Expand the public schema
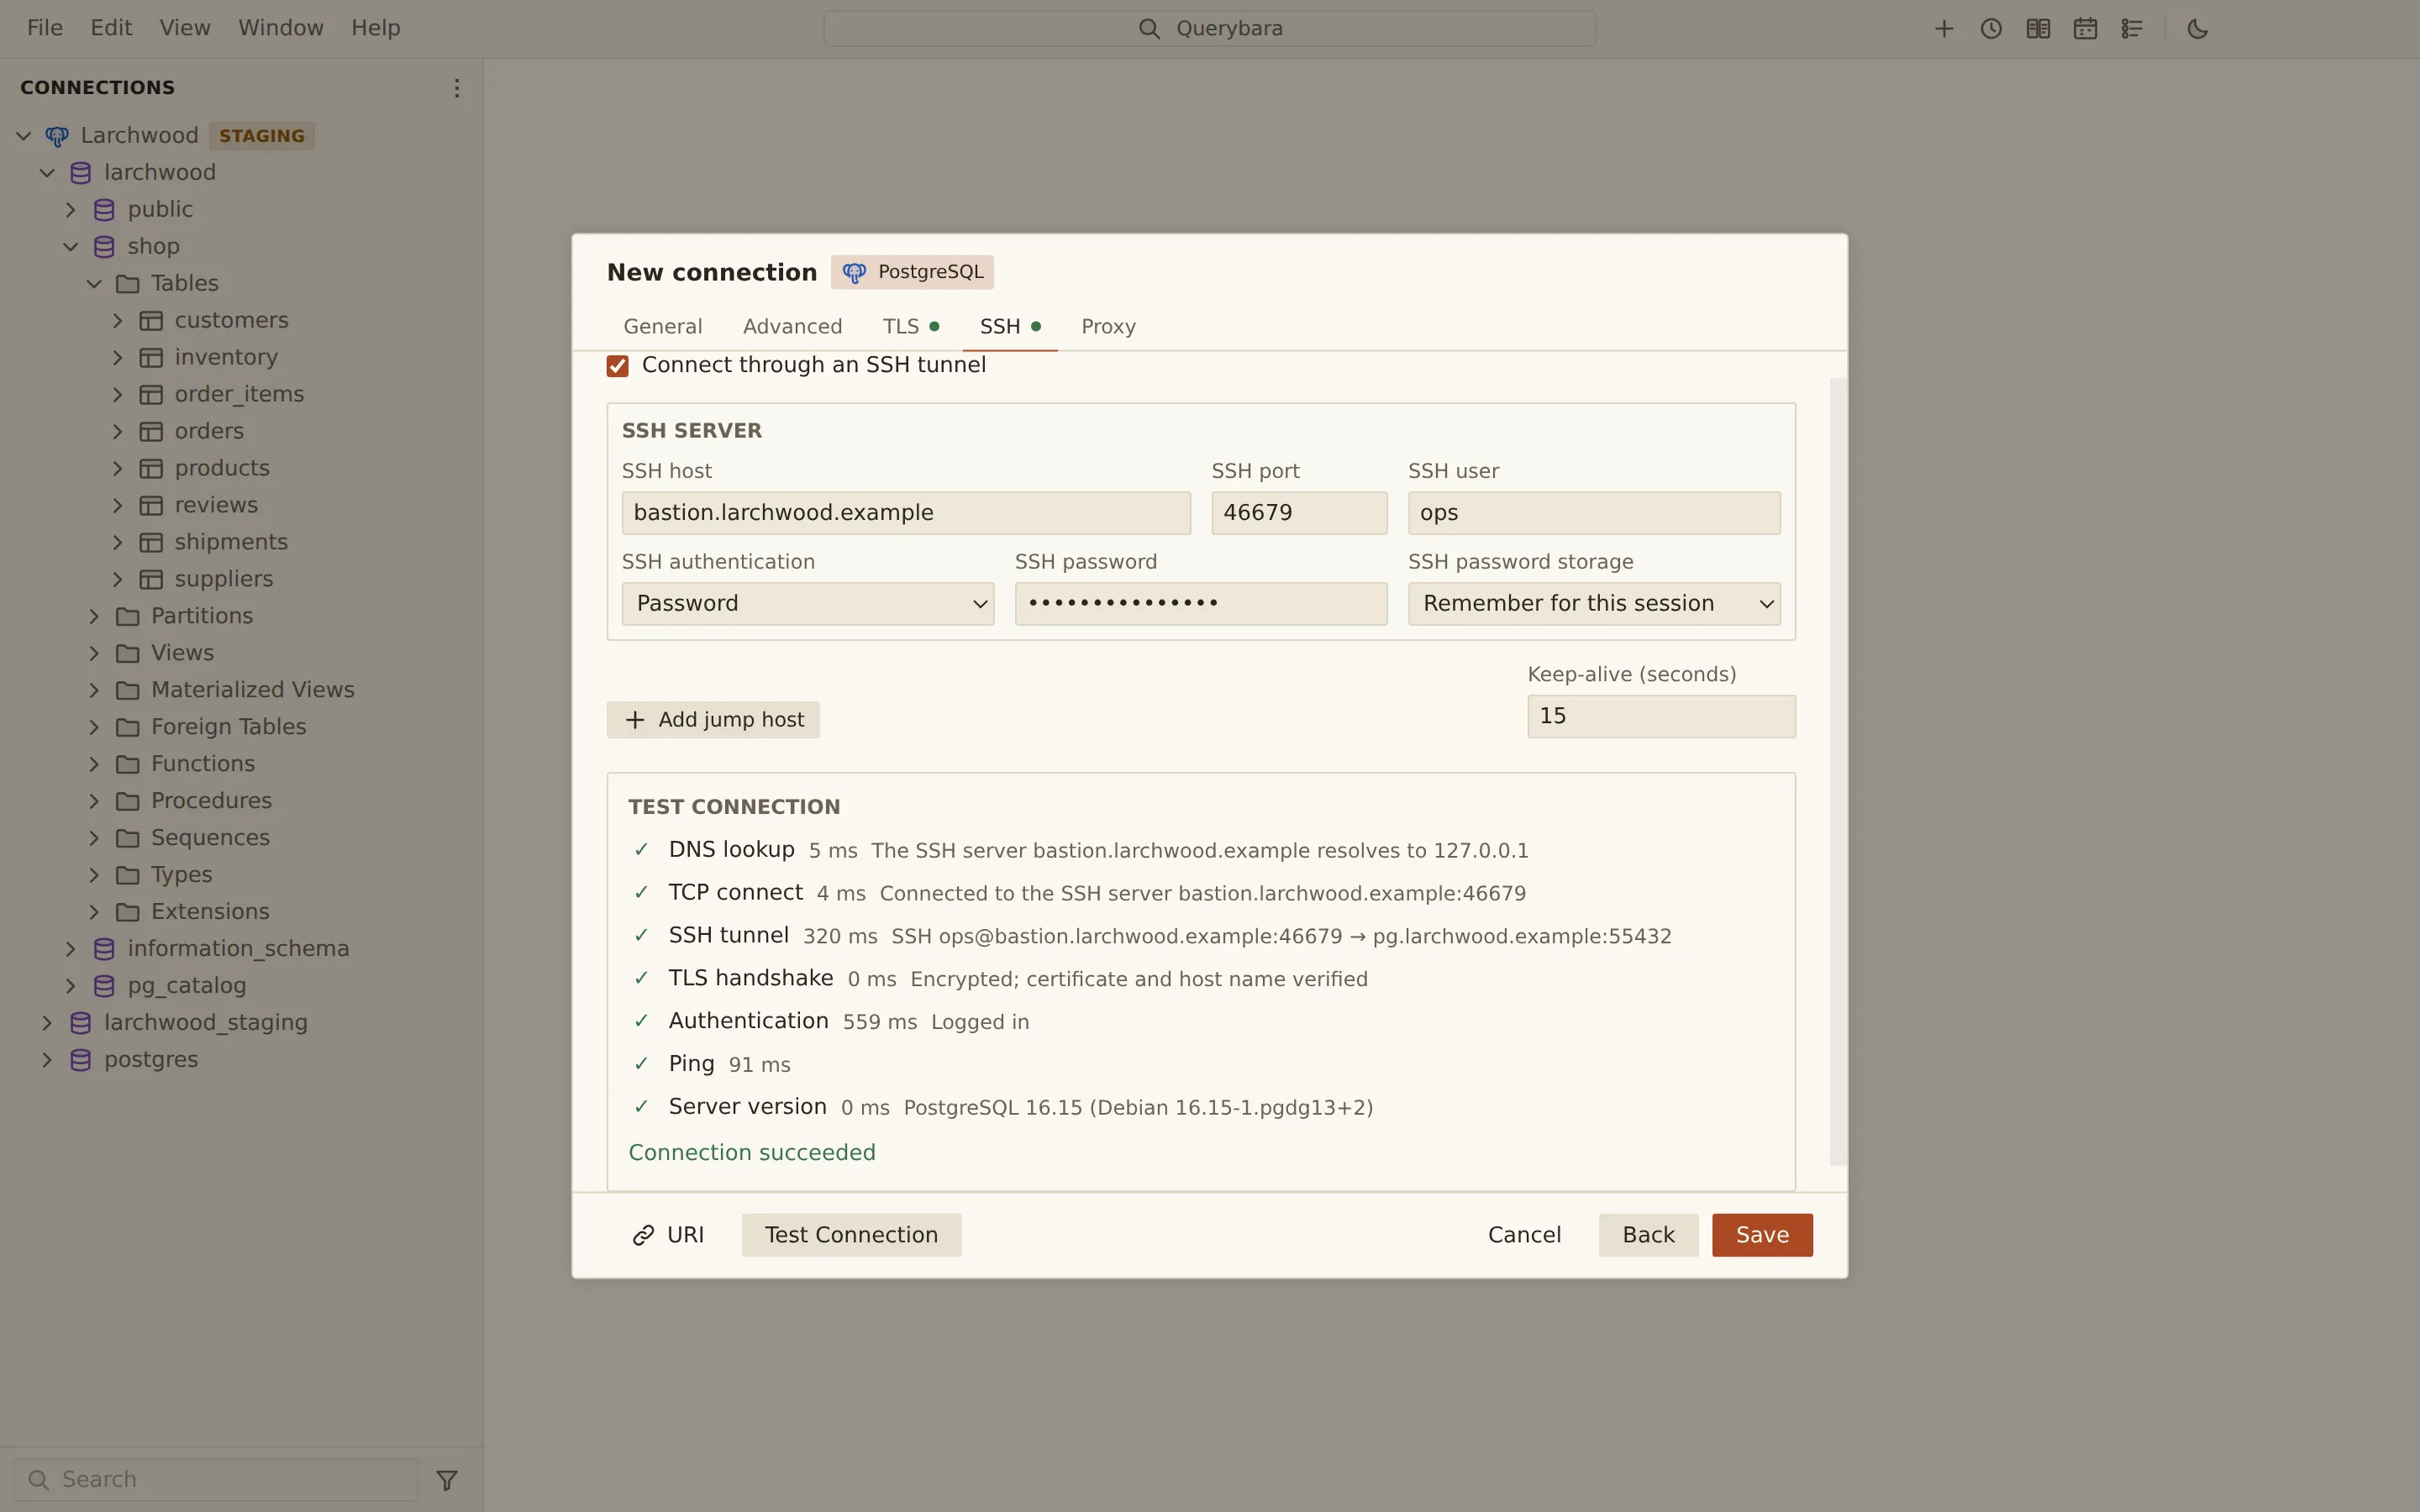Viewport: 2420px width, 1512px height. [x=71, y=210]
